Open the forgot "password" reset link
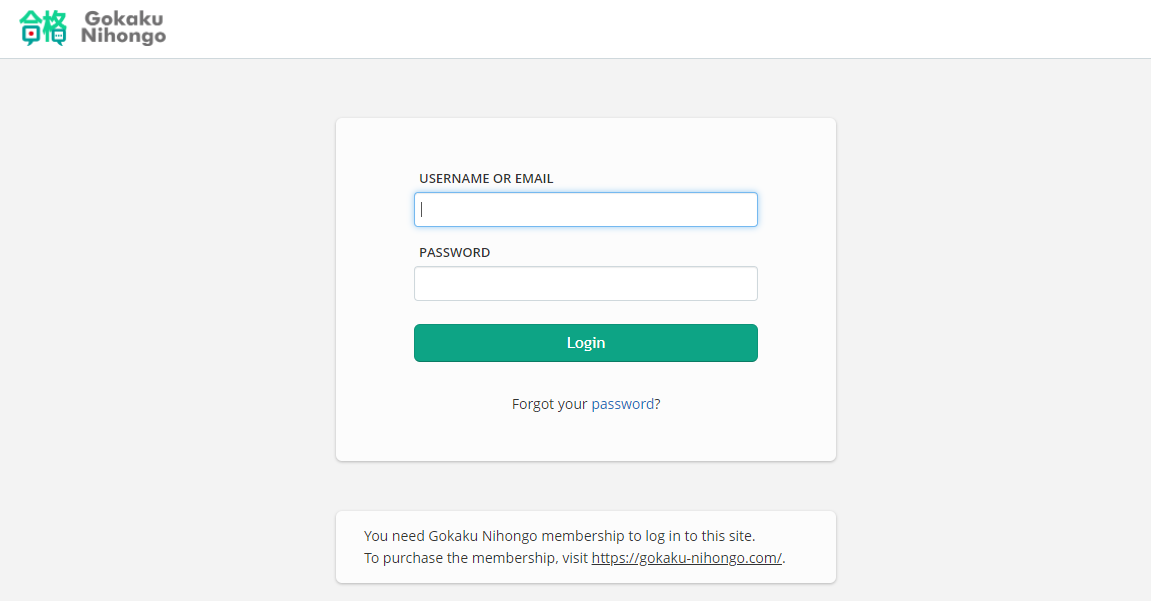Screen dimensions: 1151x601 click(x=622, y=404)
